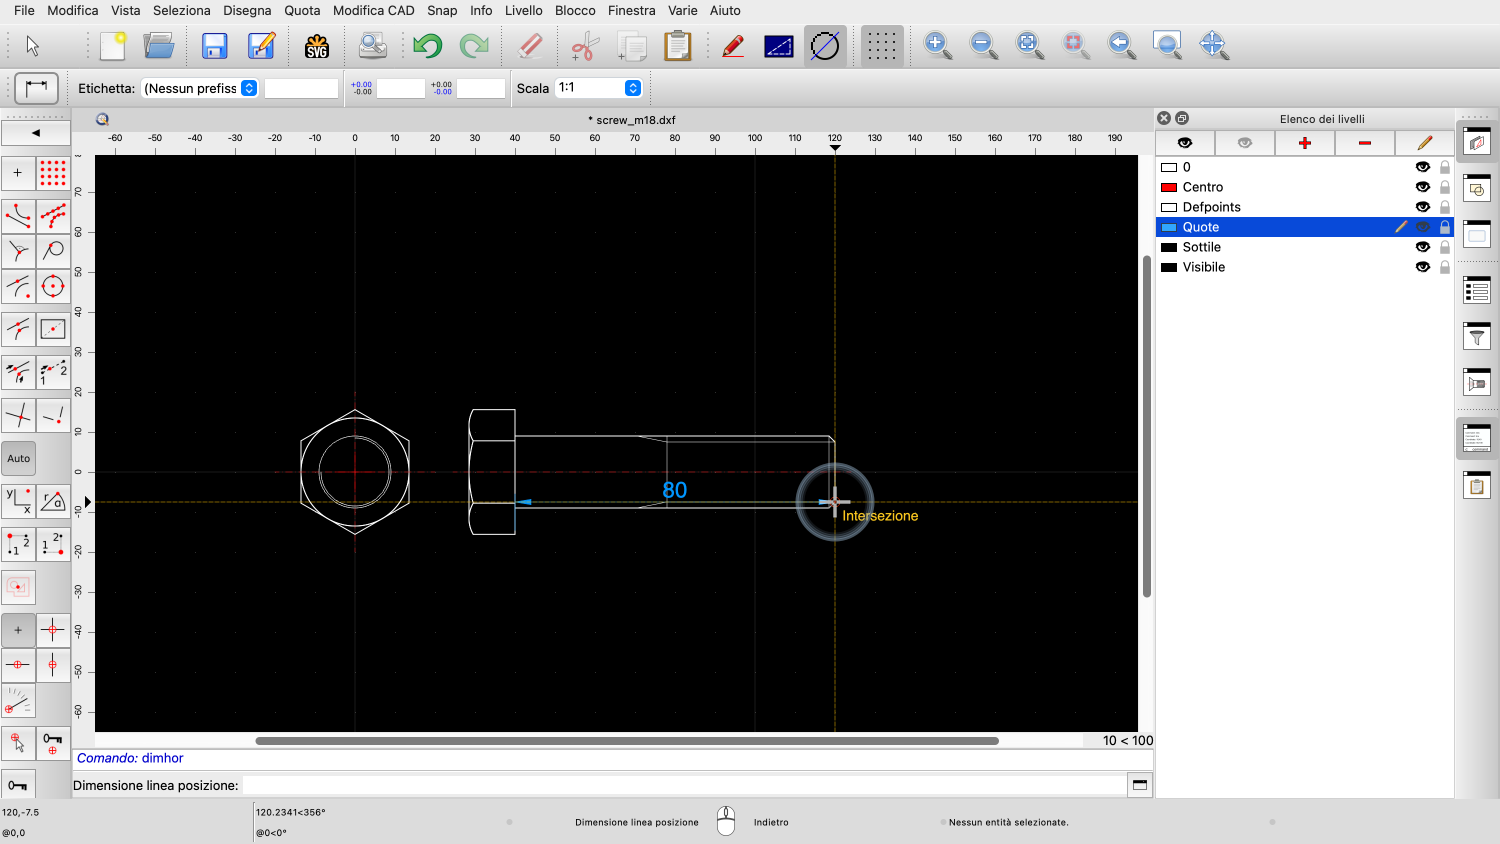Image resolution: width=1500 pixels, height=844 pixels.
Task: Toggle the grid display icon
Action: (881, 46)
